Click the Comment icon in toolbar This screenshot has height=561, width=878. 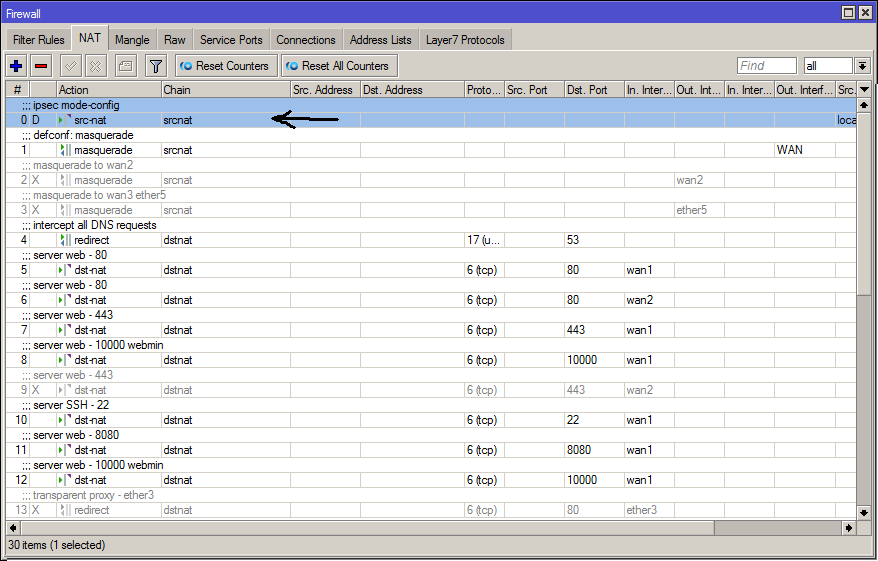coord(125,66)
